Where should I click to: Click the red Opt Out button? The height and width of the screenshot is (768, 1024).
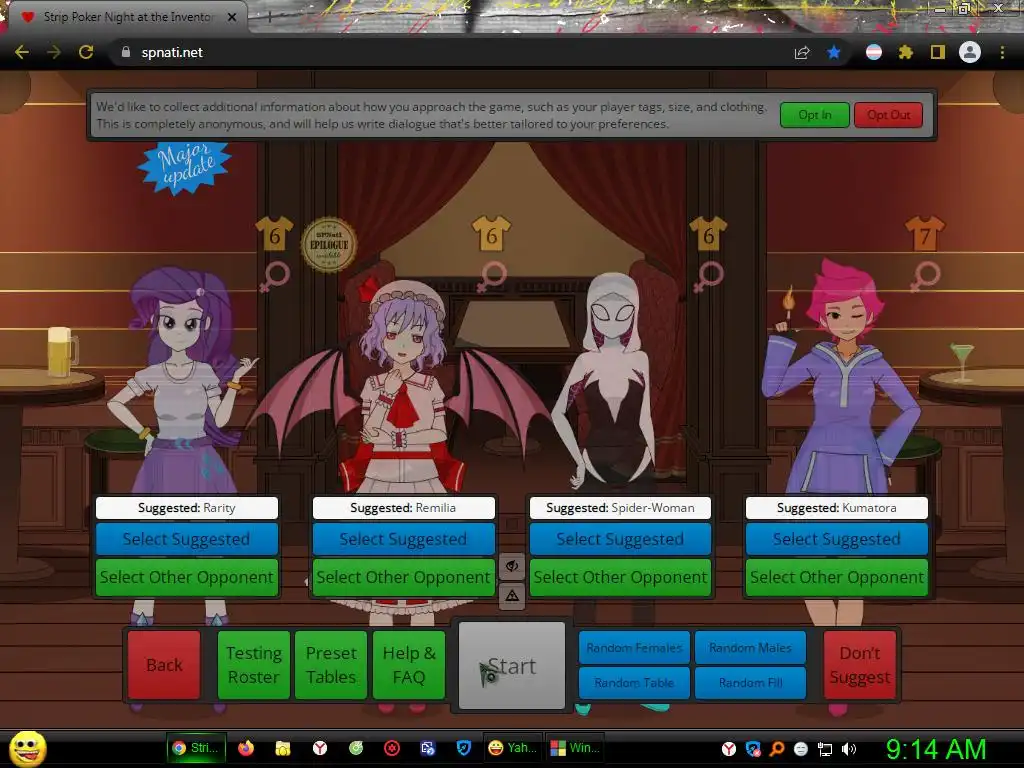(x=889, y=115)
